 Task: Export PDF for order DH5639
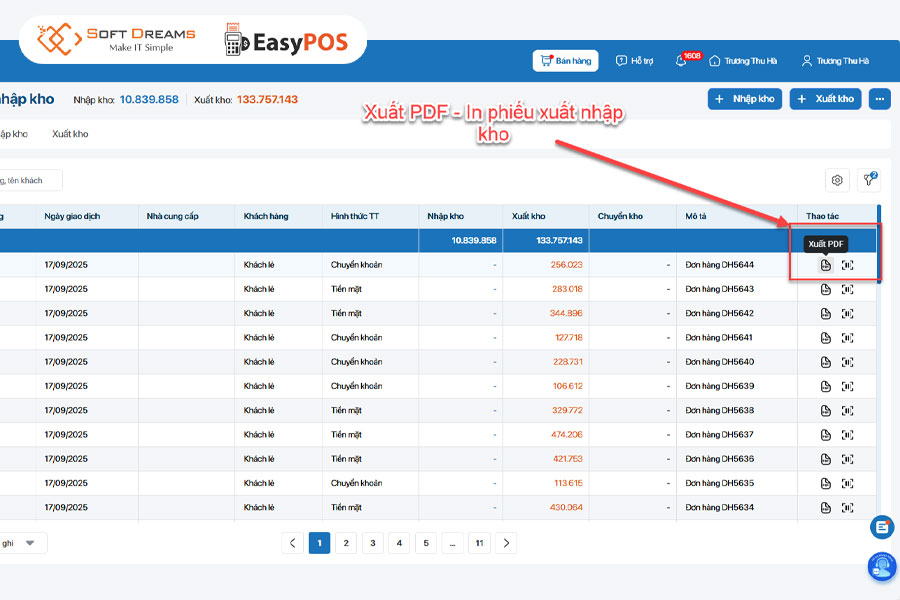(x=825, y=386)
